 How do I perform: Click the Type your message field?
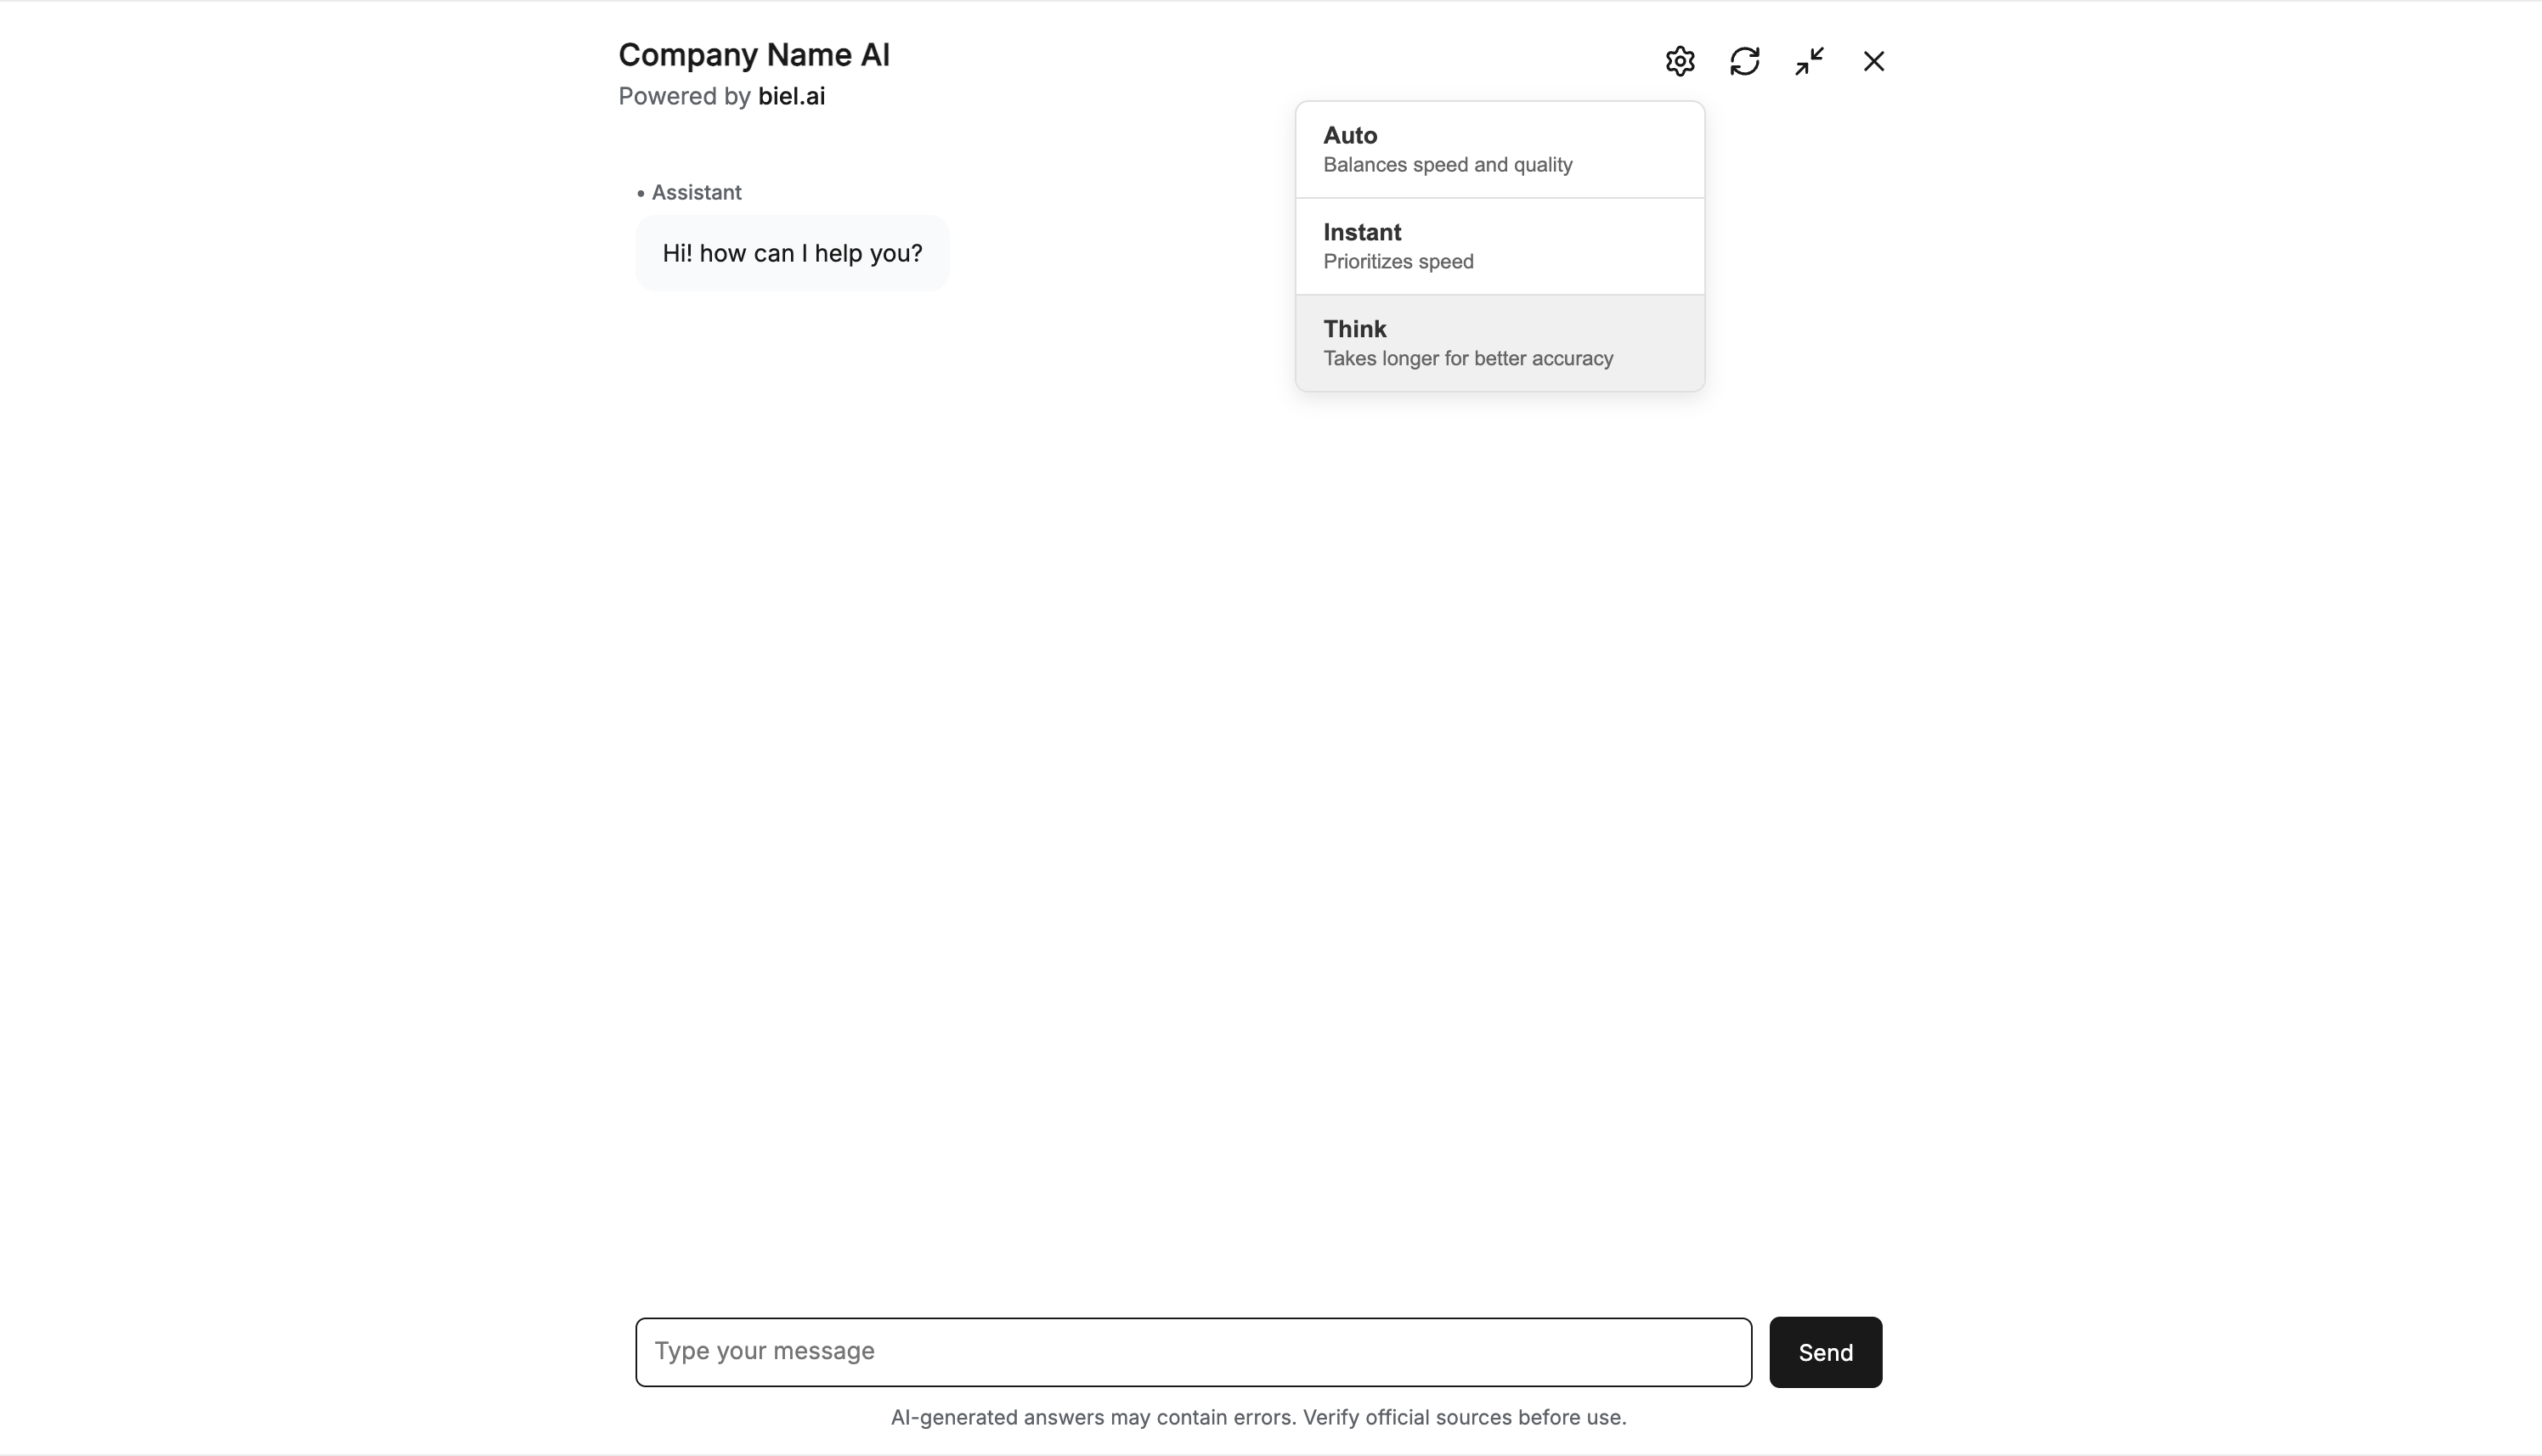pos(1192,1352)
